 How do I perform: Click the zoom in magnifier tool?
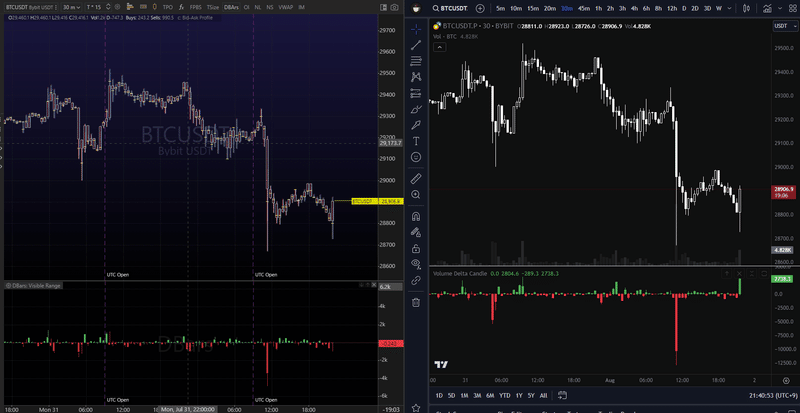(416, 195)
